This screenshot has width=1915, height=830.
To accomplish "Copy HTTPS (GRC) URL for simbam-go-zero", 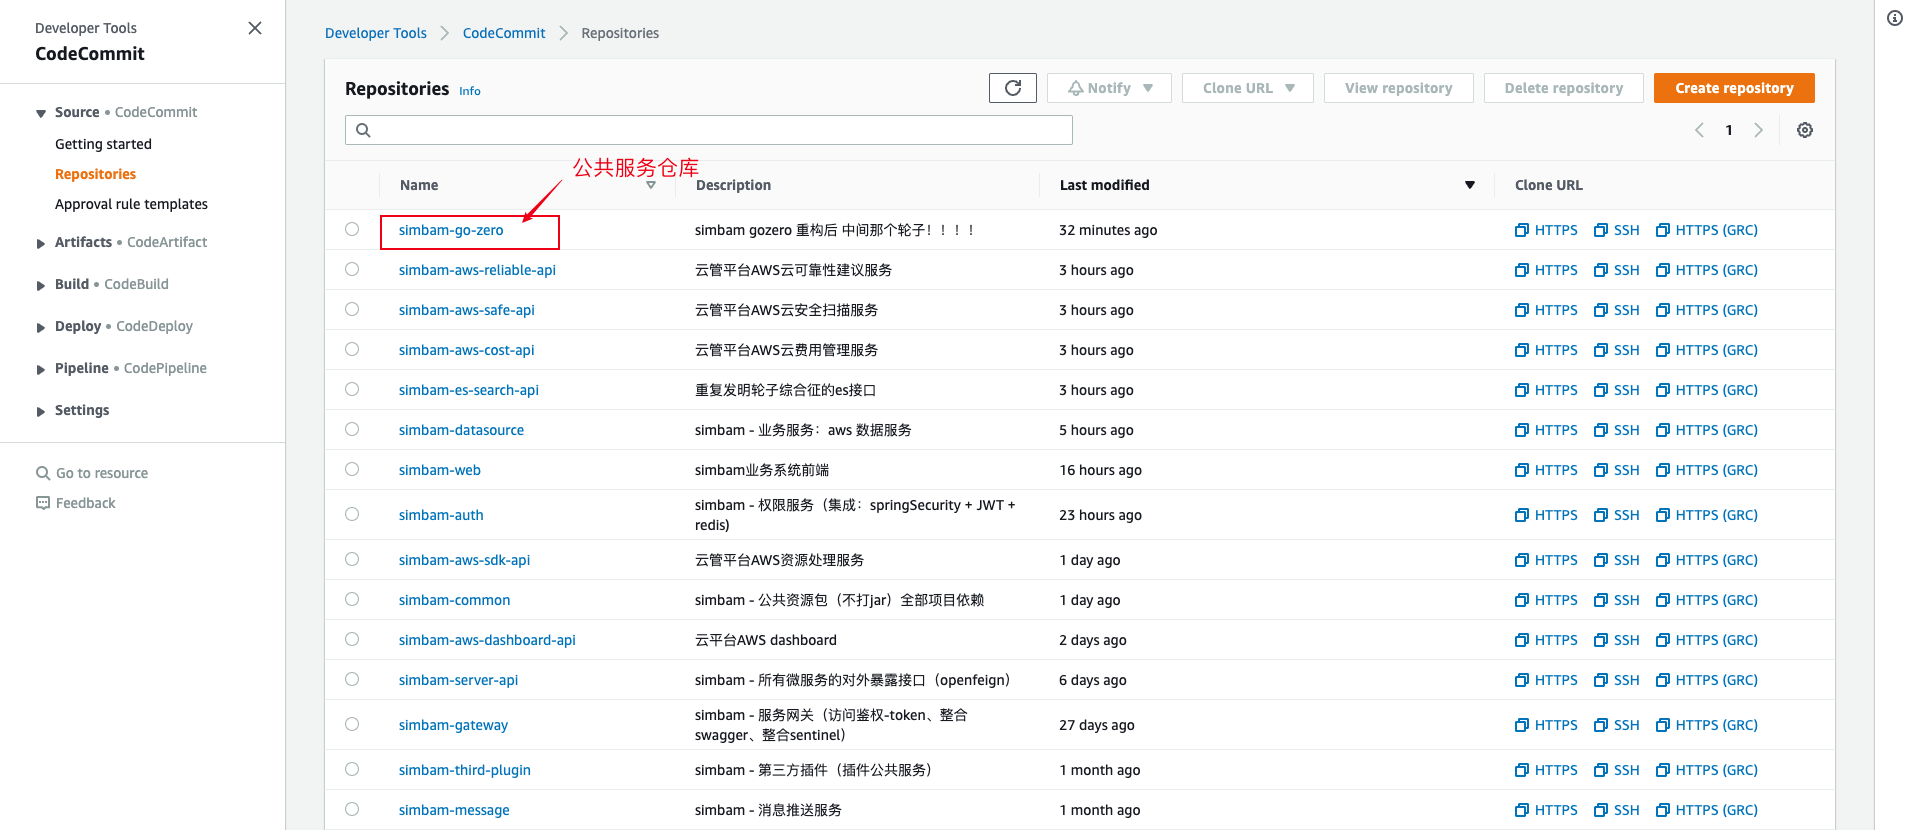I will click(1707, 230).
